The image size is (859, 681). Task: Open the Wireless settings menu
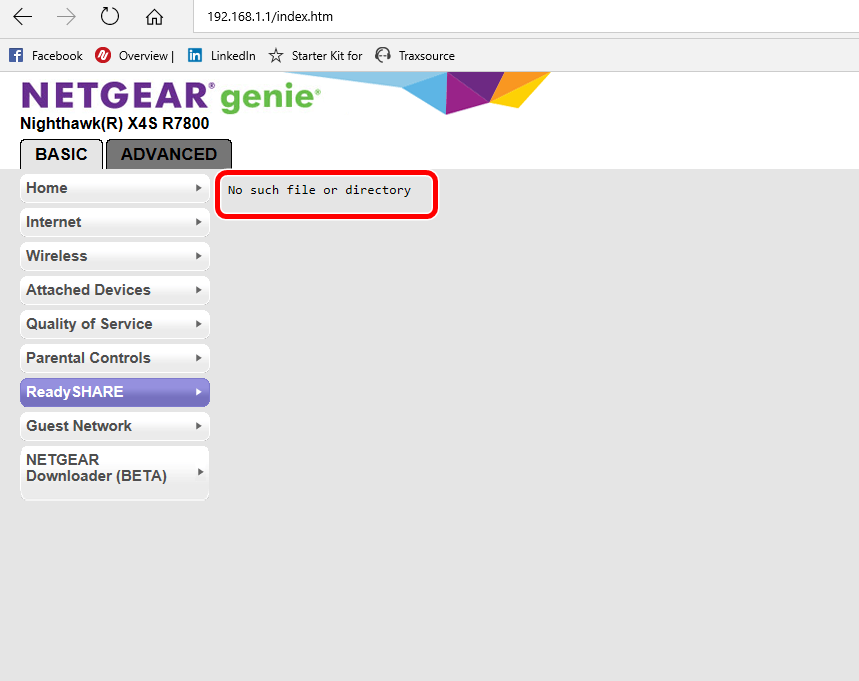coord(115,256)
